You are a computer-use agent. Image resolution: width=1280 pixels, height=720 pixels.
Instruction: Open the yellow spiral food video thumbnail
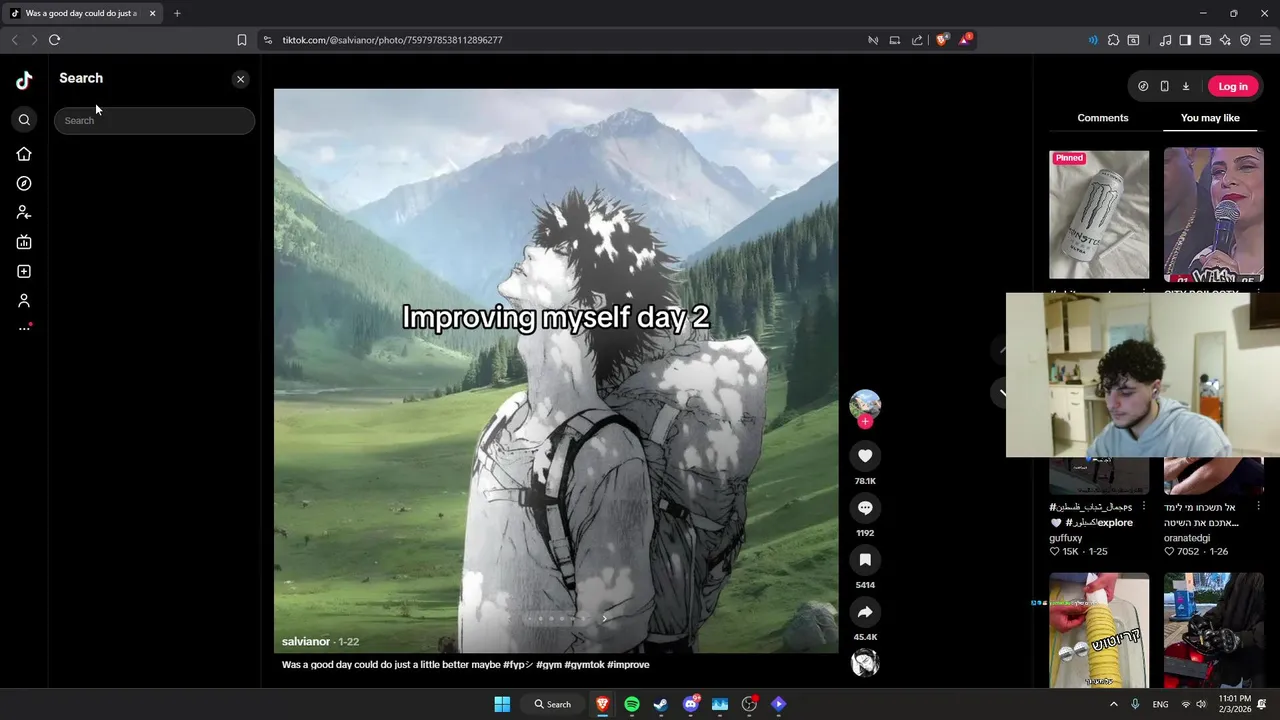coord(1099,630)
